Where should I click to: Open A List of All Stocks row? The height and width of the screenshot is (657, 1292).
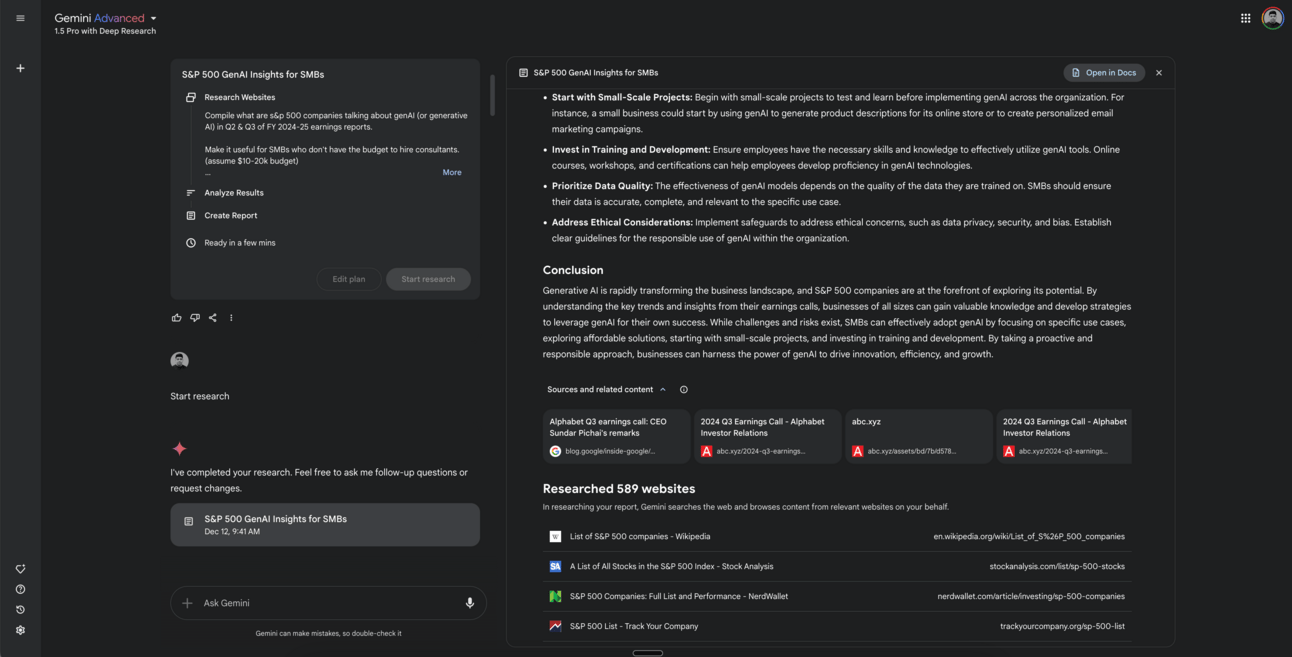837,566
